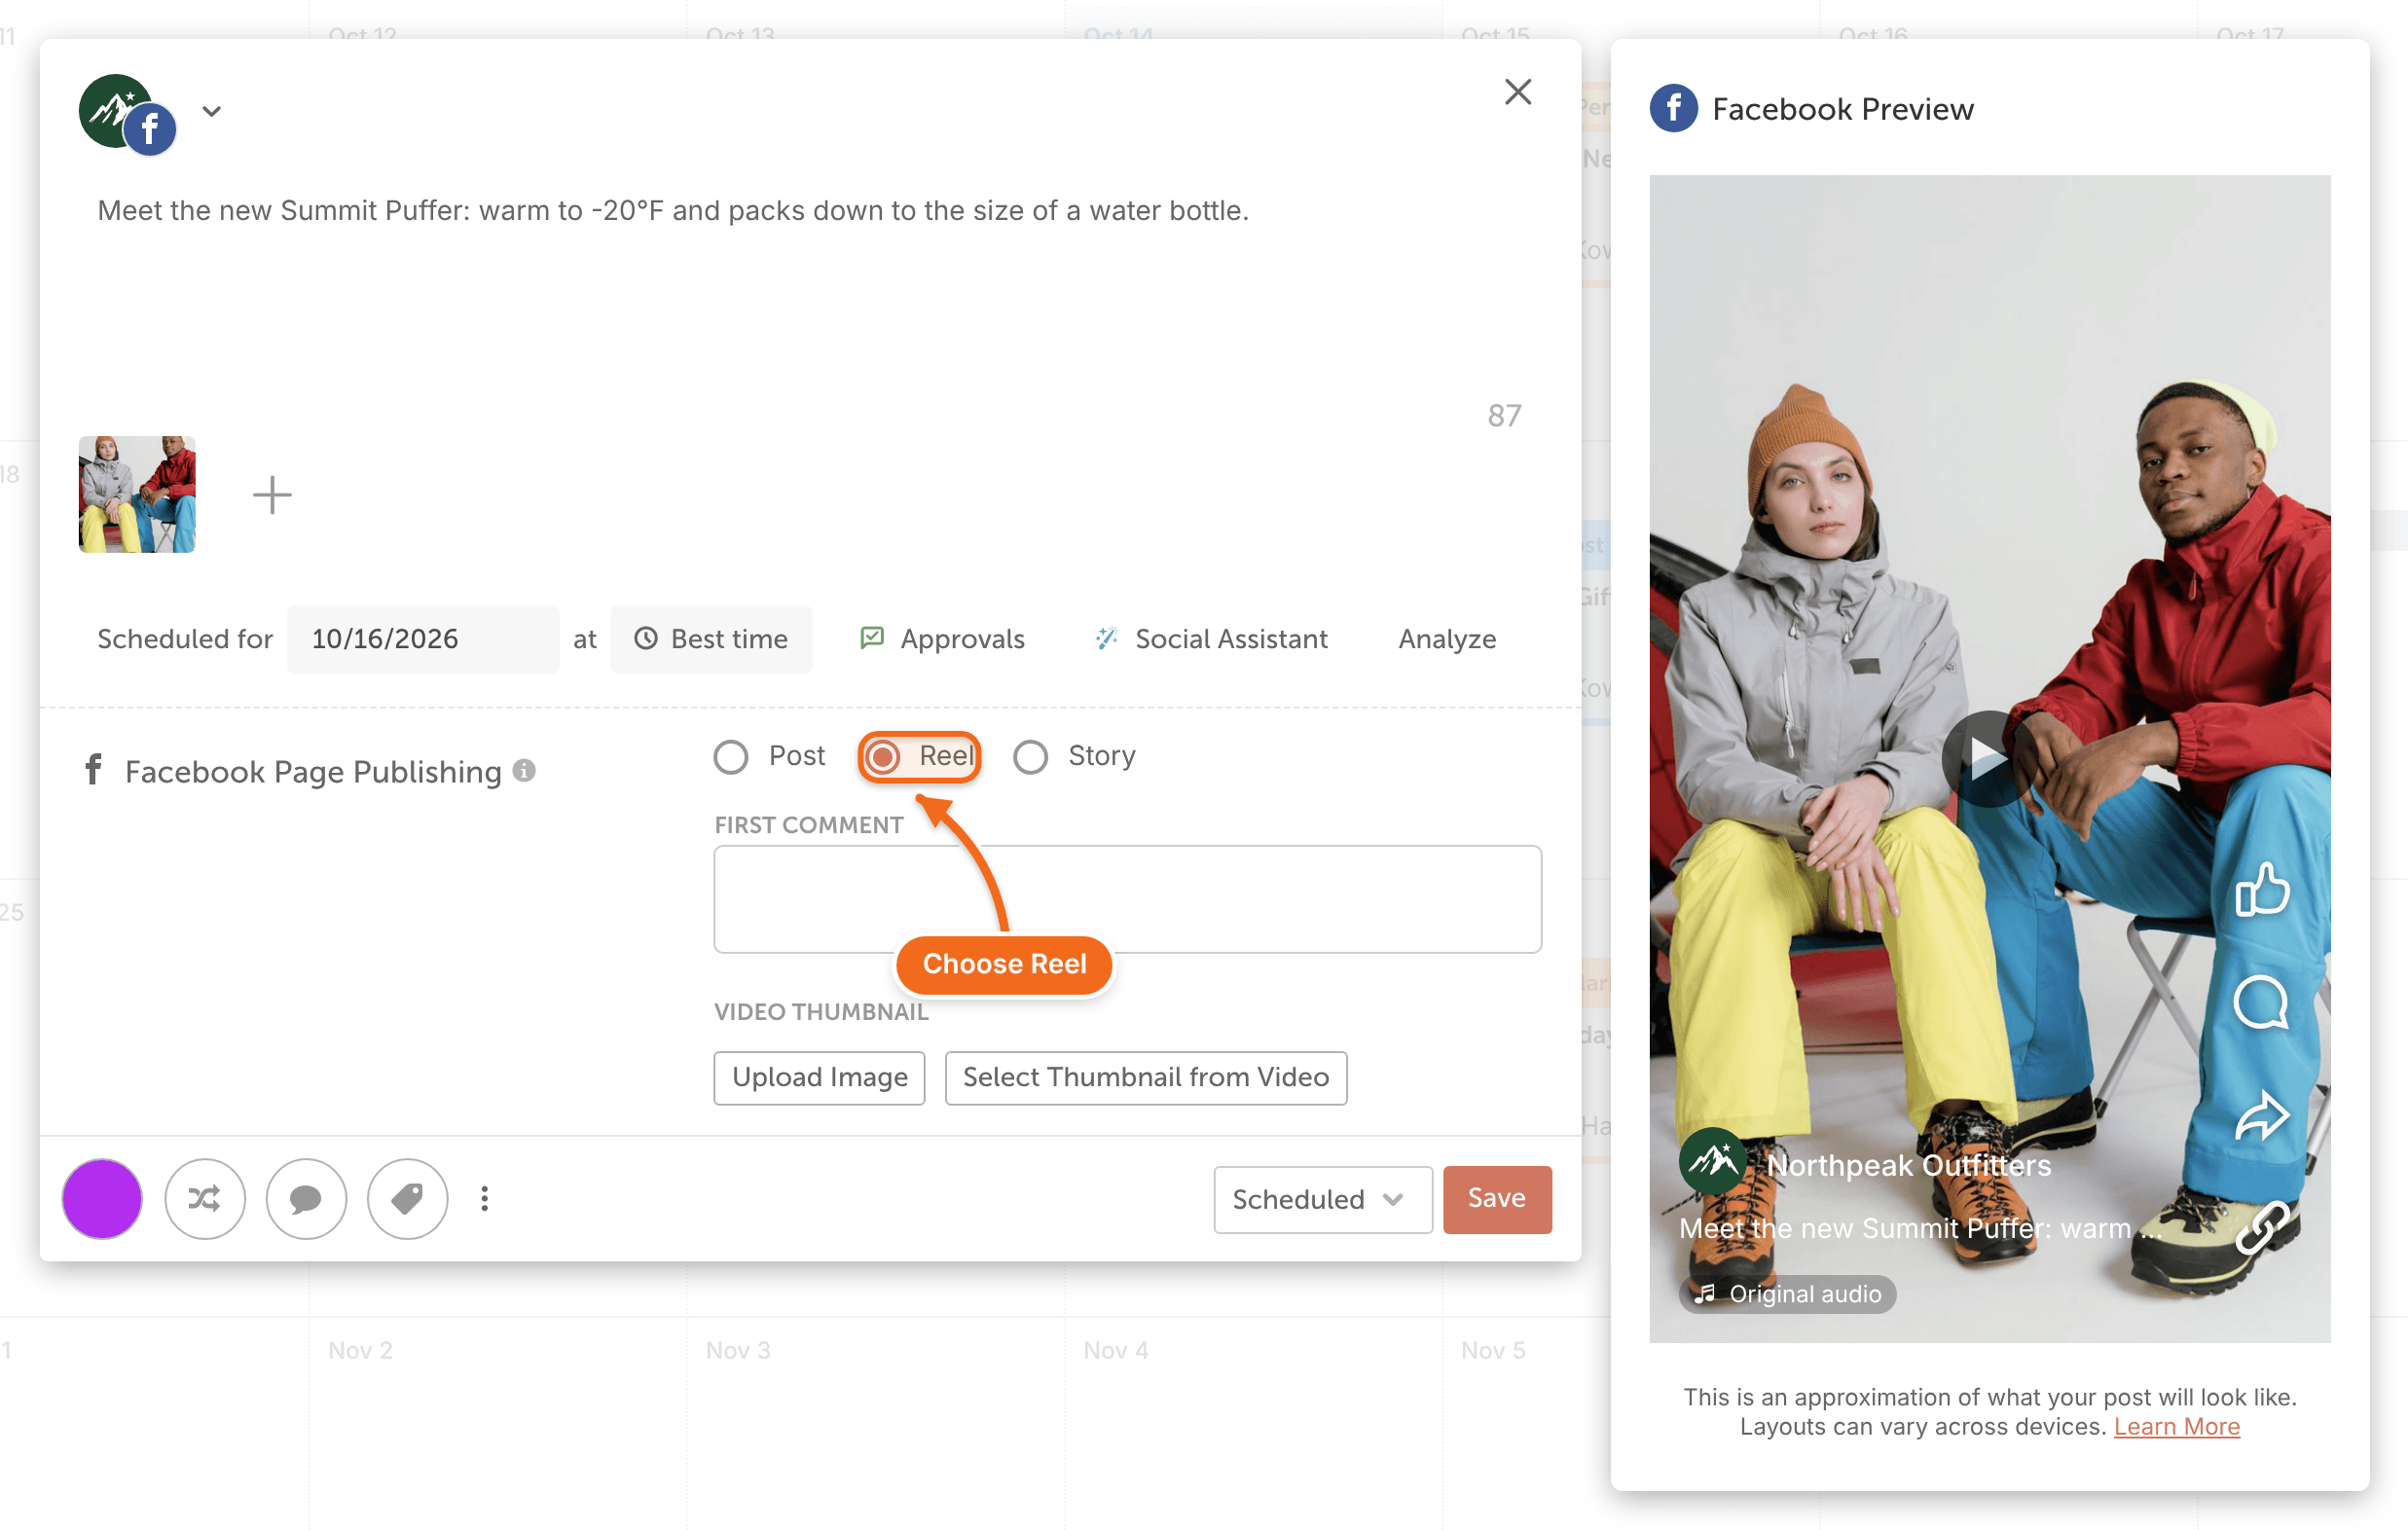
Task: Click Select Thumbnail from Video
Action: (x=1146, y=1077)
